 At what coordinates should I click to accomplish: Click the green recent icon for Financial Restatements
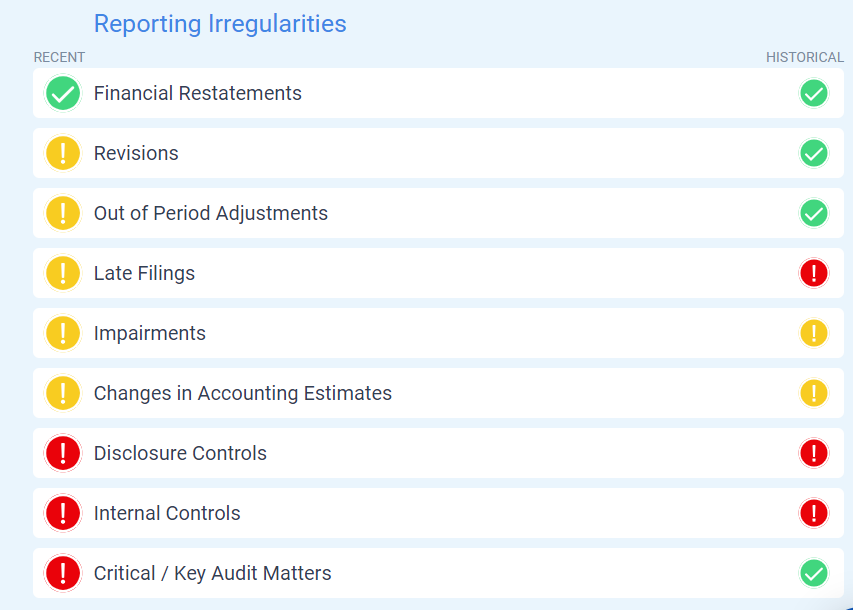point(63,93)
